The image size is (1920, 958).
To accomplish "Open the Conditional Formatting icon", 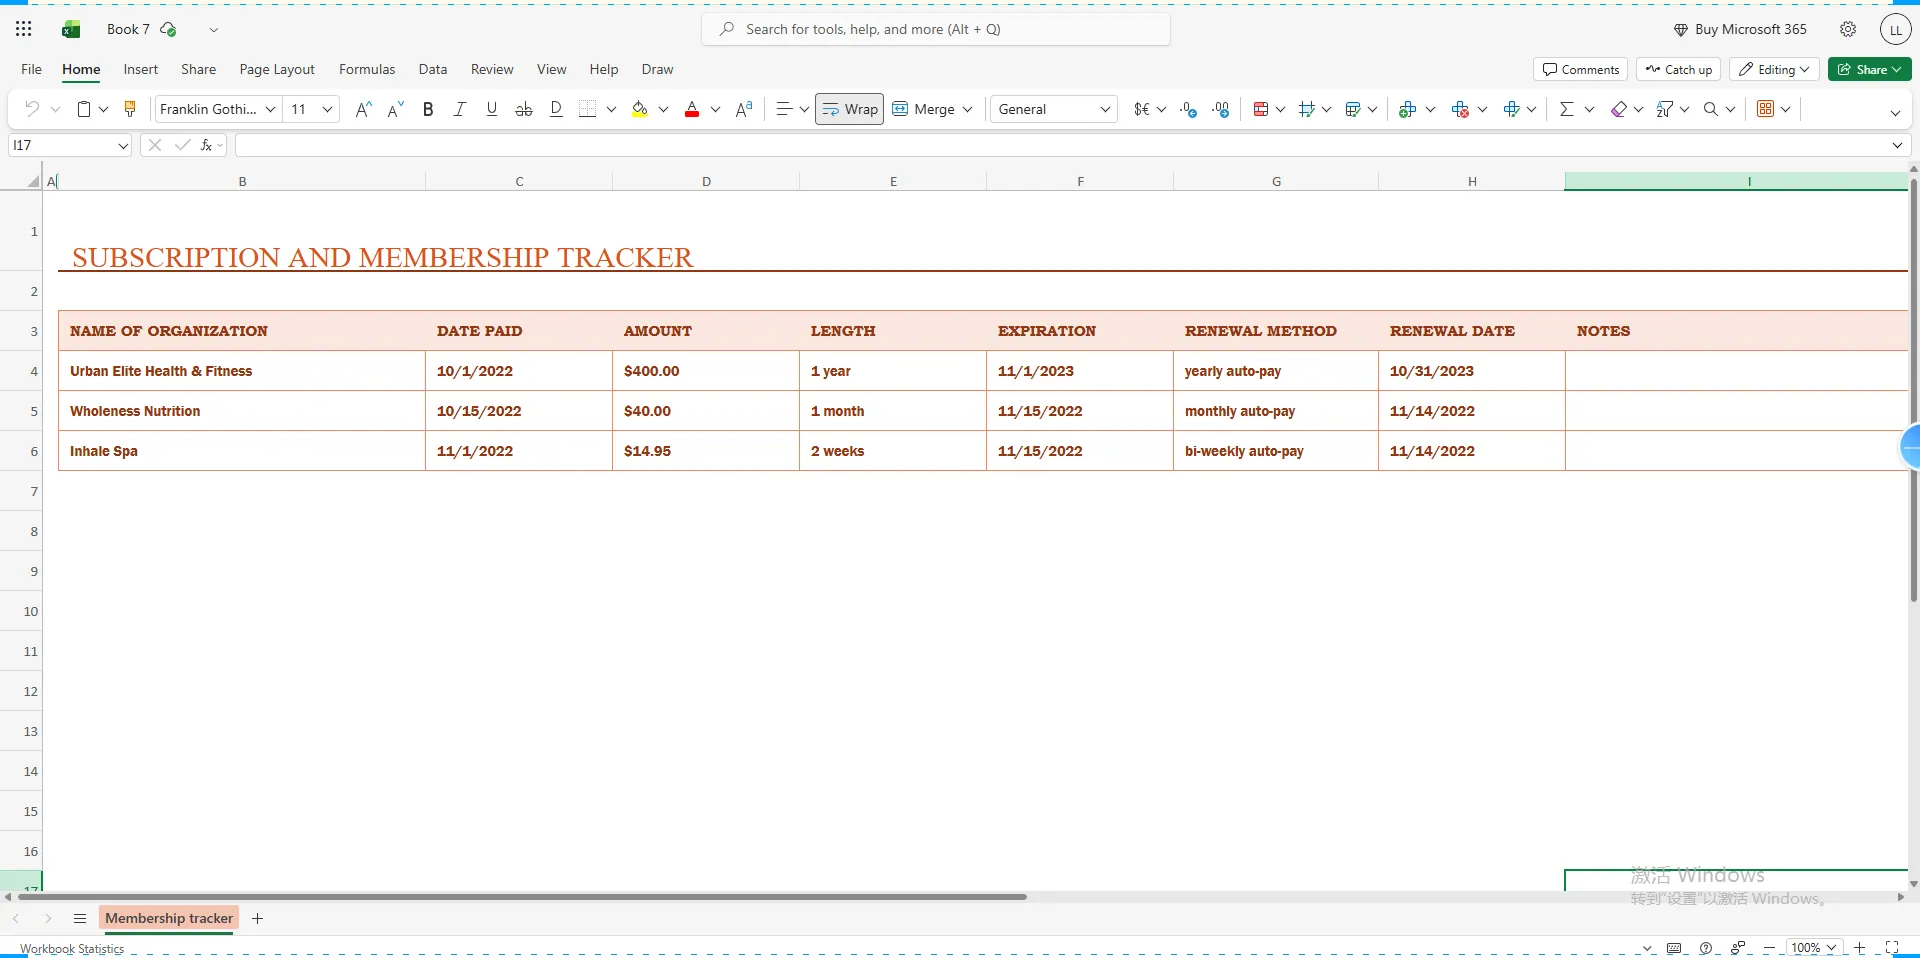I will pyautogui.click(x=1261, y=109).
